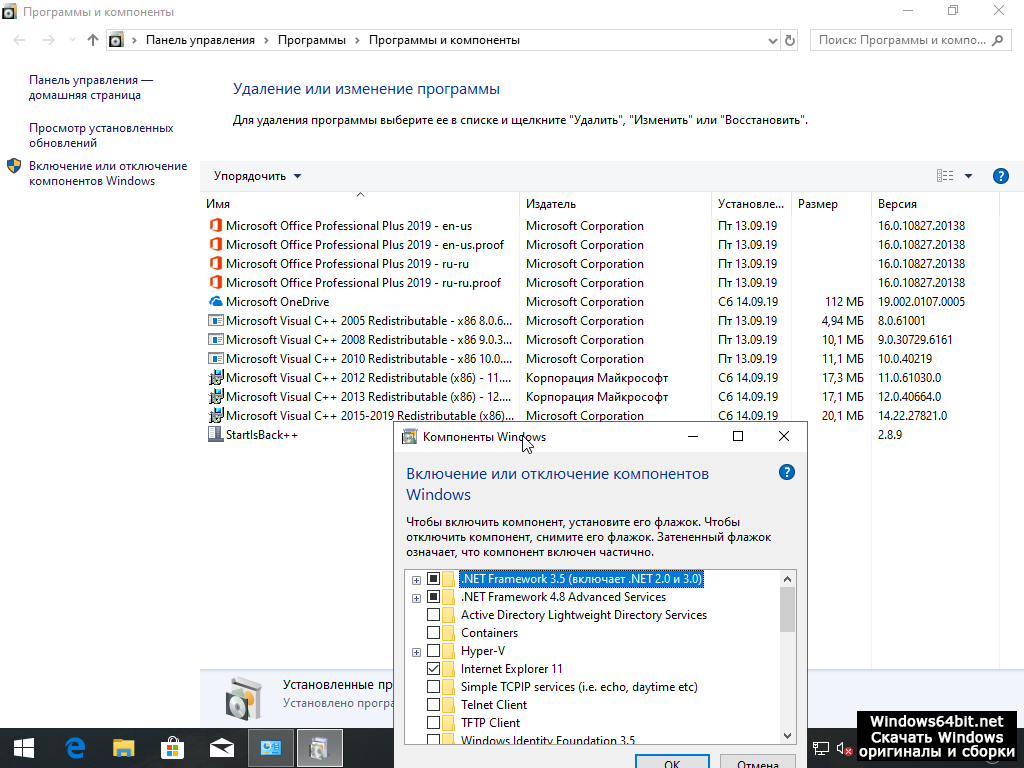Tick the Containers component checkbox
1024x768 pixels.
coord(433,633)
